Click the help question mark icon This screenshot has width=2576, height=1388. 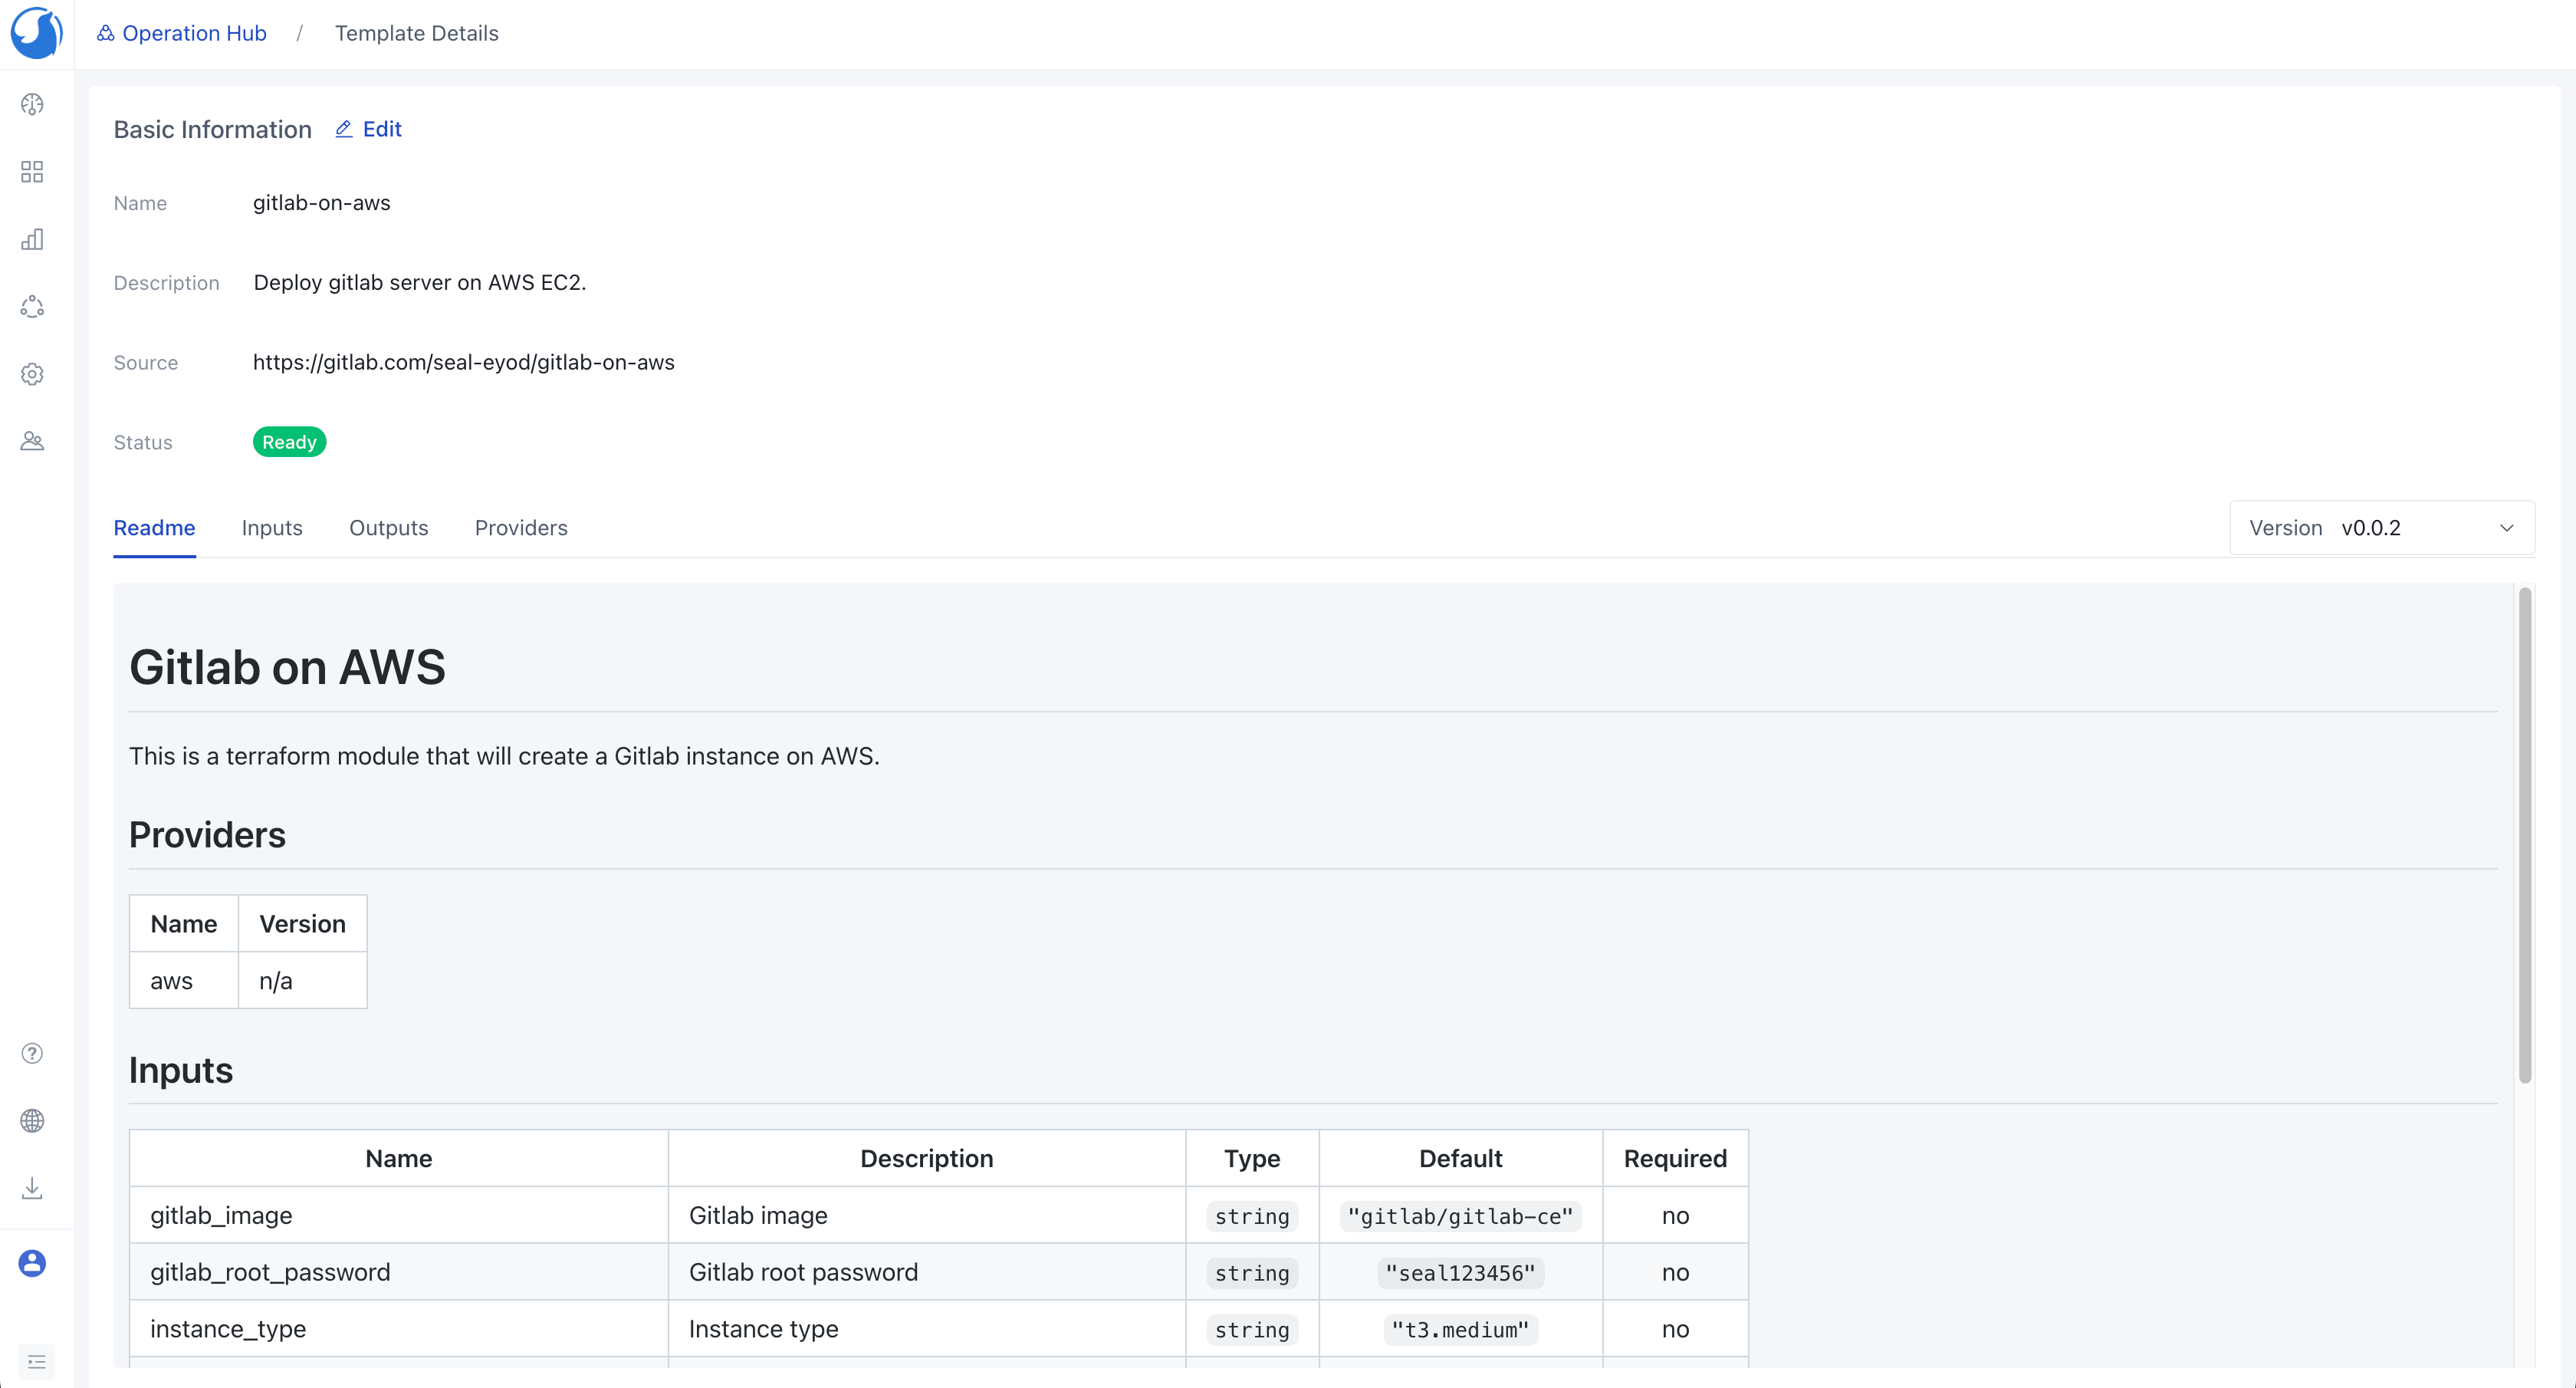[x=32, y=1053]
